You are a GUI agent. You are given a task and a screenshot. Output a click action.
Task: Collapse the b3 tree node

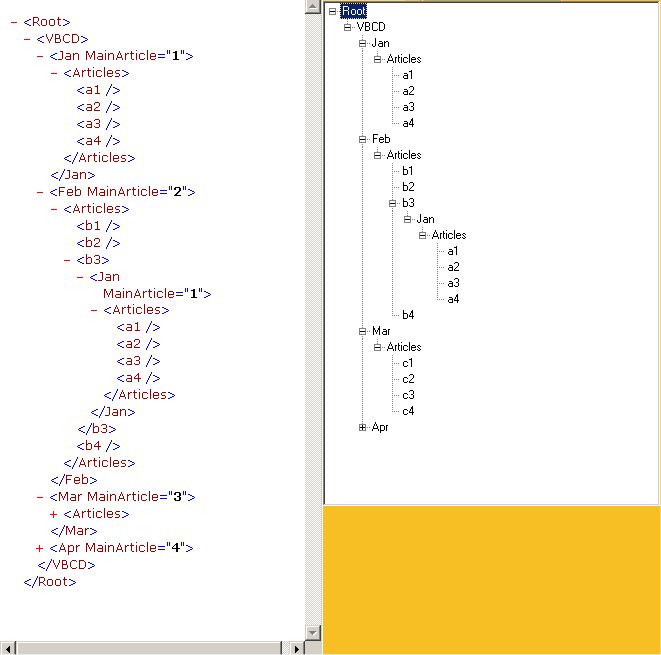(392, 204)
